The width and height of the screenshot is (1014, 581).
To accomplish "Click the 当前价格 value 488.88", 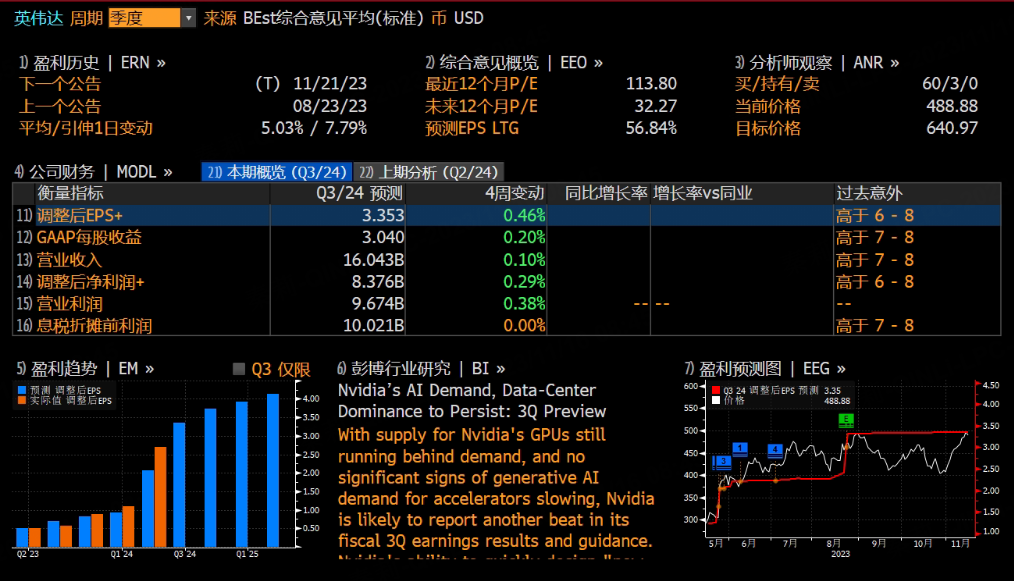I will tap(952, 106).
